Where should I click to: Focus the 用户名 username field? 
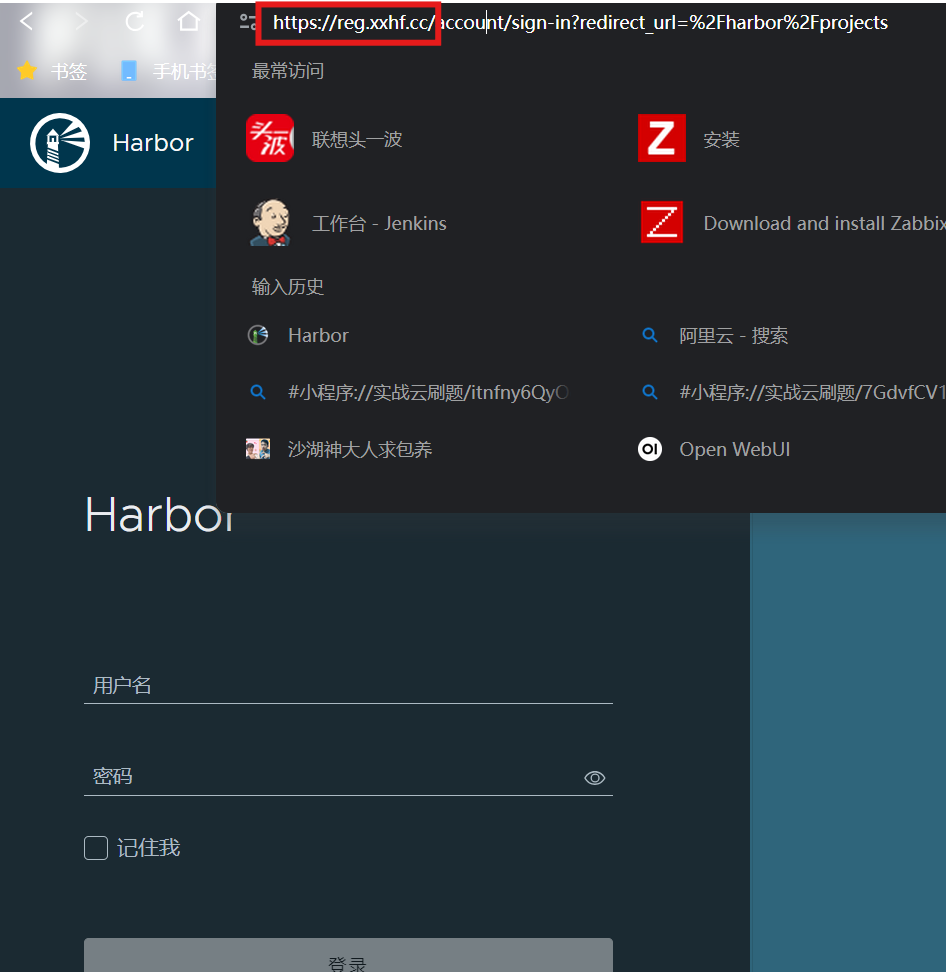pos(348,686)
